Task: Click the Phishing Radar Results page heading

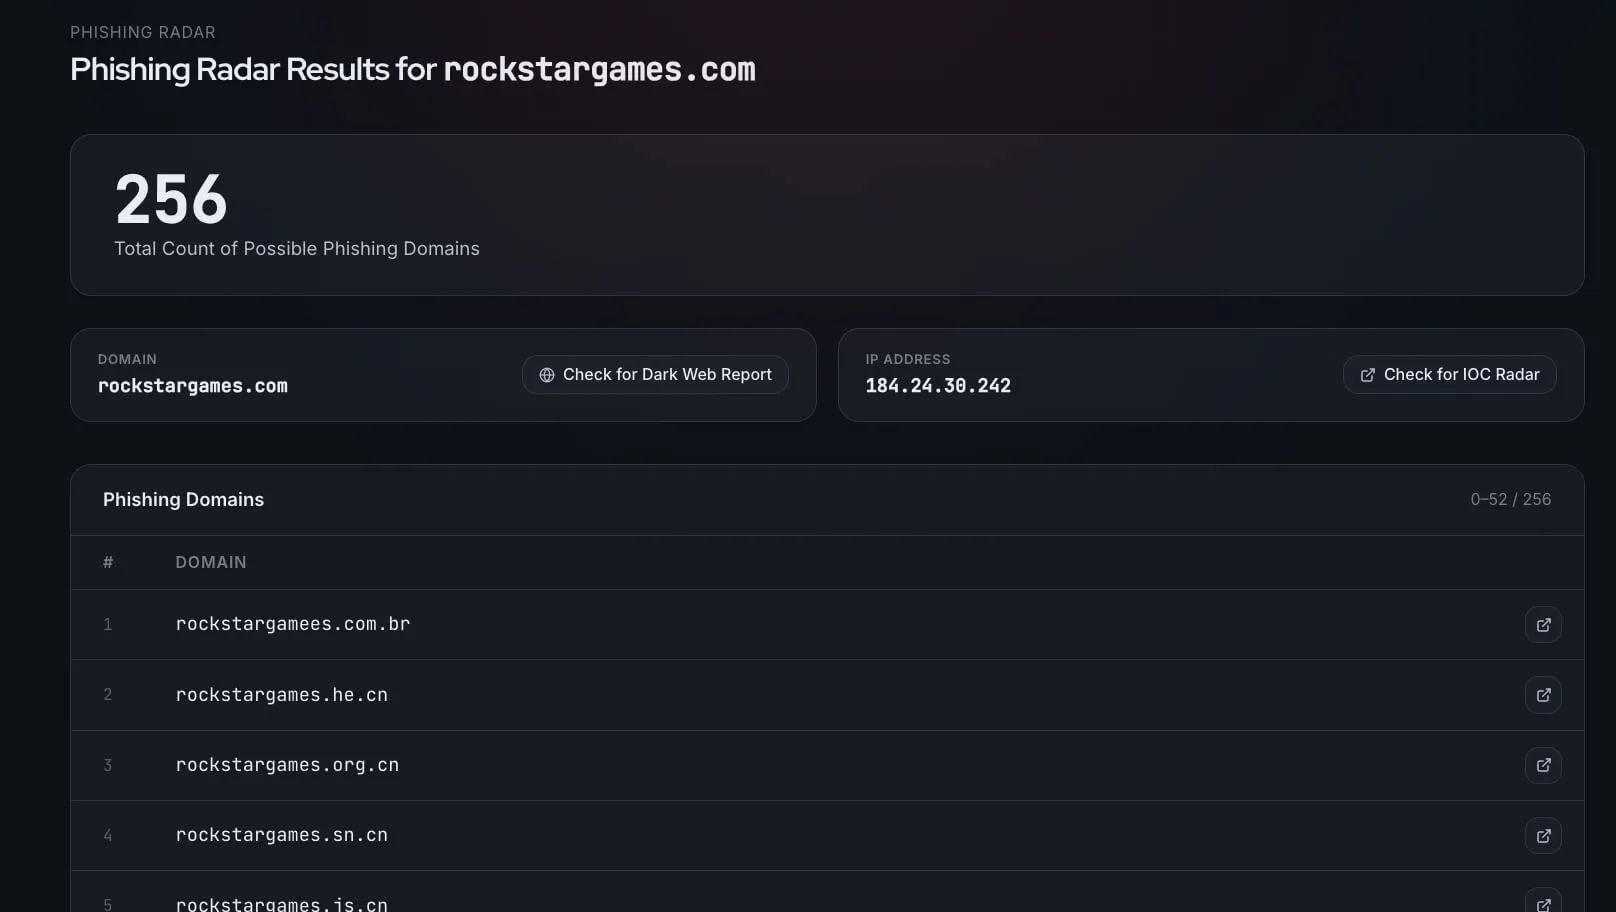Action: (x=413, y=69)
